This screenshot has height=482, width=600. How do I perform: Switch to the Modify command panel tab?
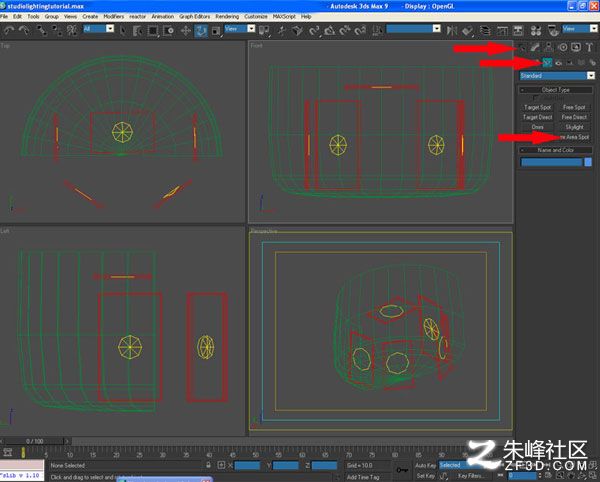coord(535,47)
